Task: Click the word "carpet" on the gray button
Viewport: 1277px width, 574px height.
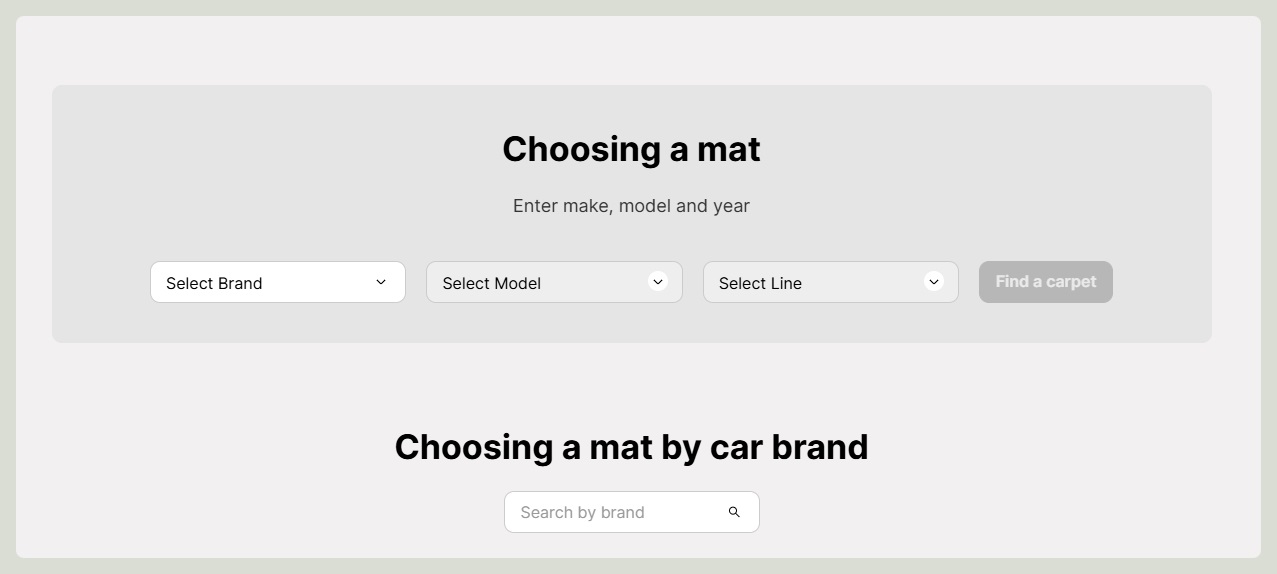Action: tap(1071, 282)
